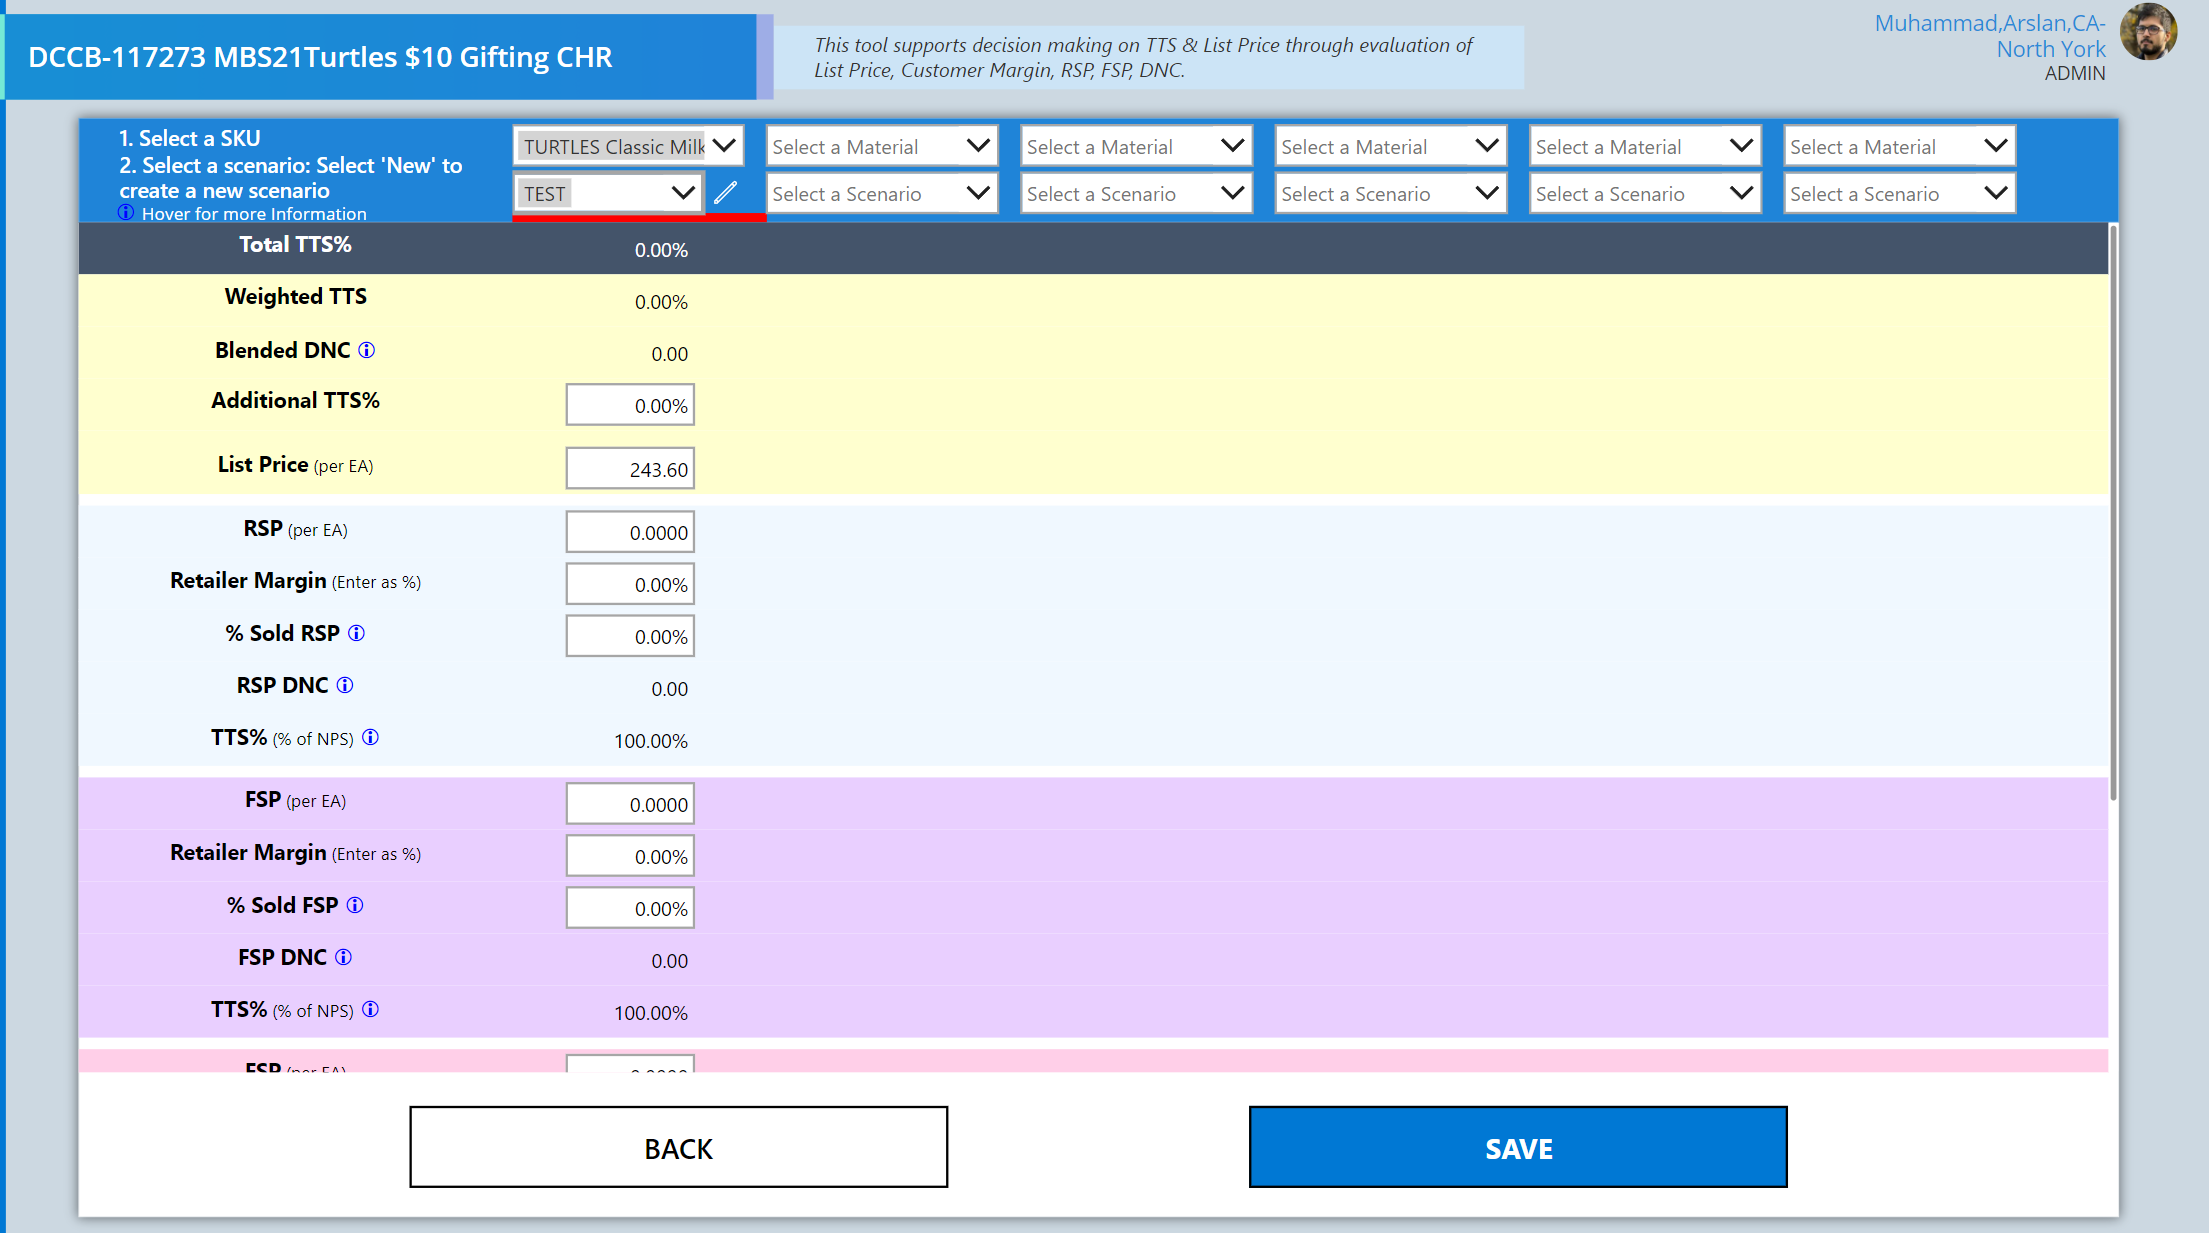Click the BACK button
The image size is (2209, 1233).
679,1147
